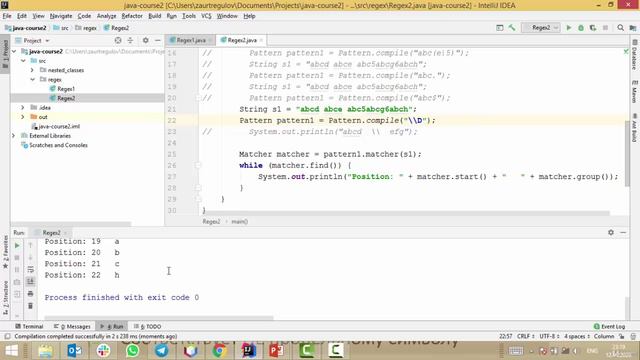Viewport: 640px width, 360px height.
Task: Collapse the src folder
Action: 23,61
